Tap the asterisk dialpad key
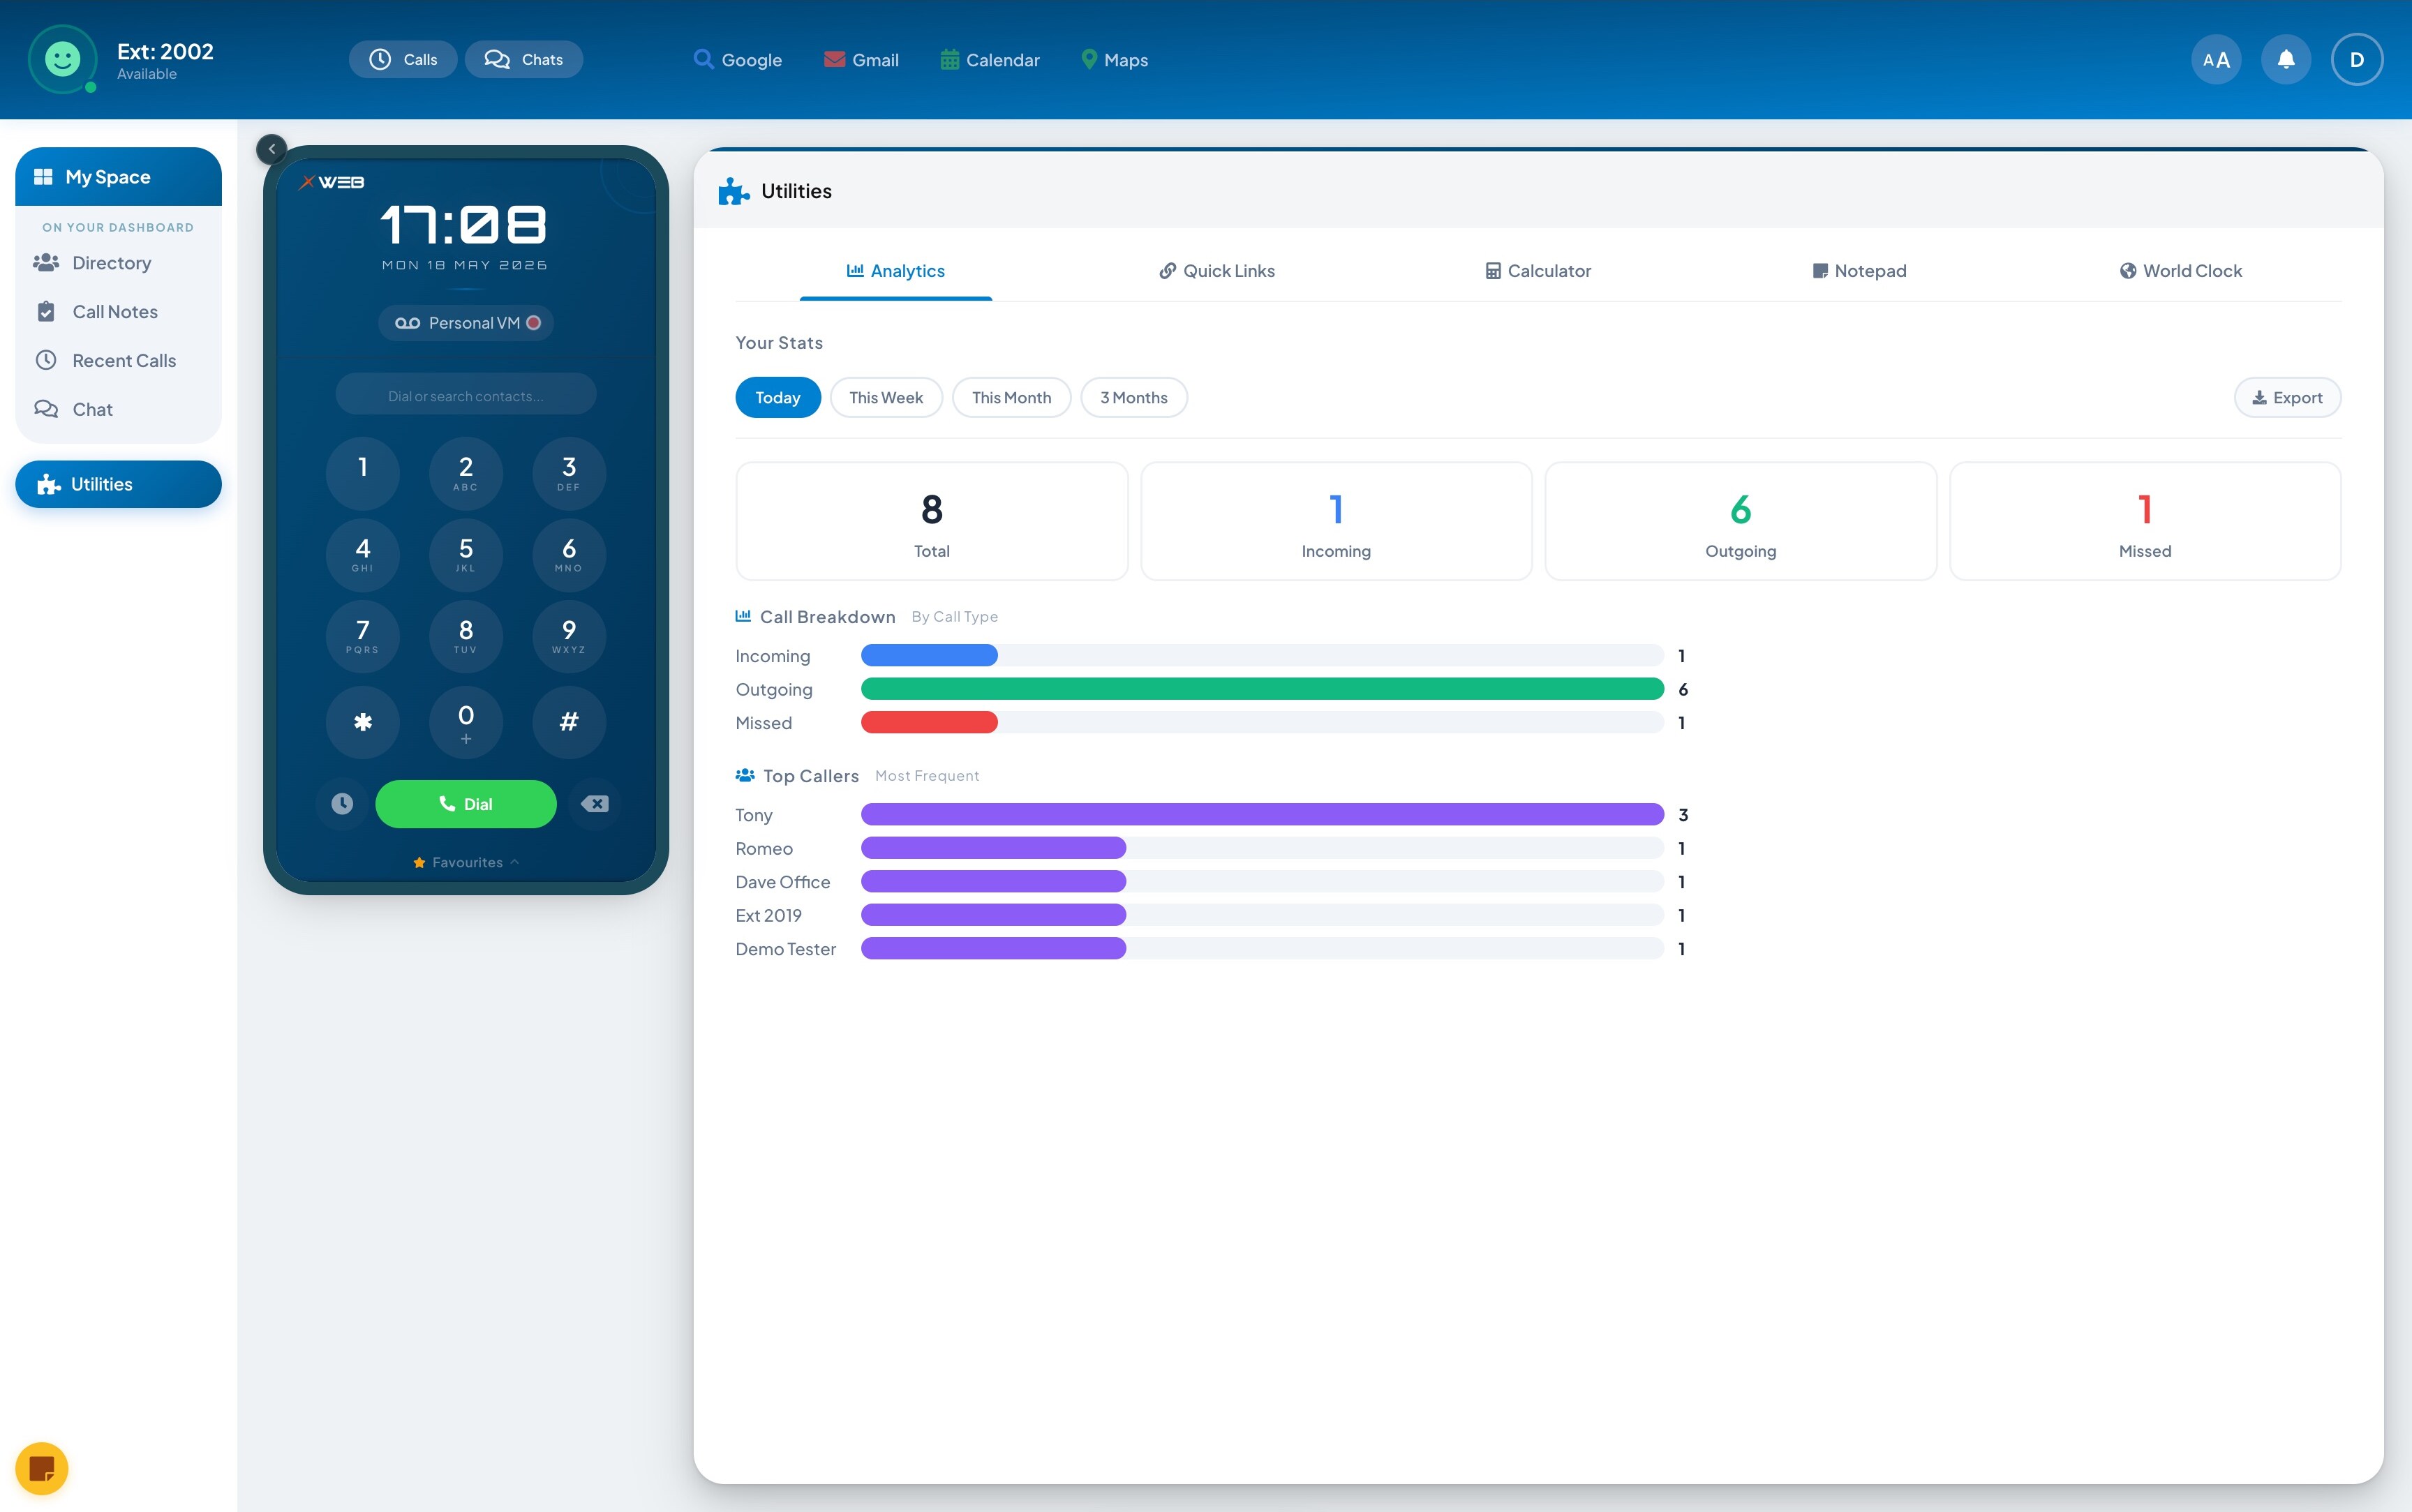 coord(363,722)
